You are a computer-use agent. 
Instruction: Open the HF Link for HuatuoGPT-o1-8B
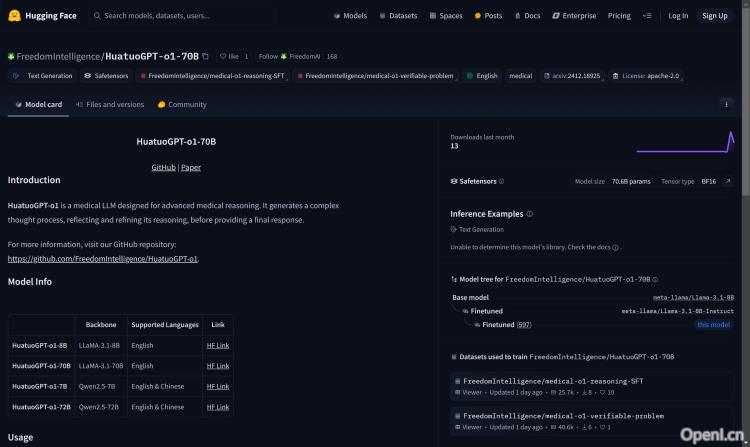[217, 345]
